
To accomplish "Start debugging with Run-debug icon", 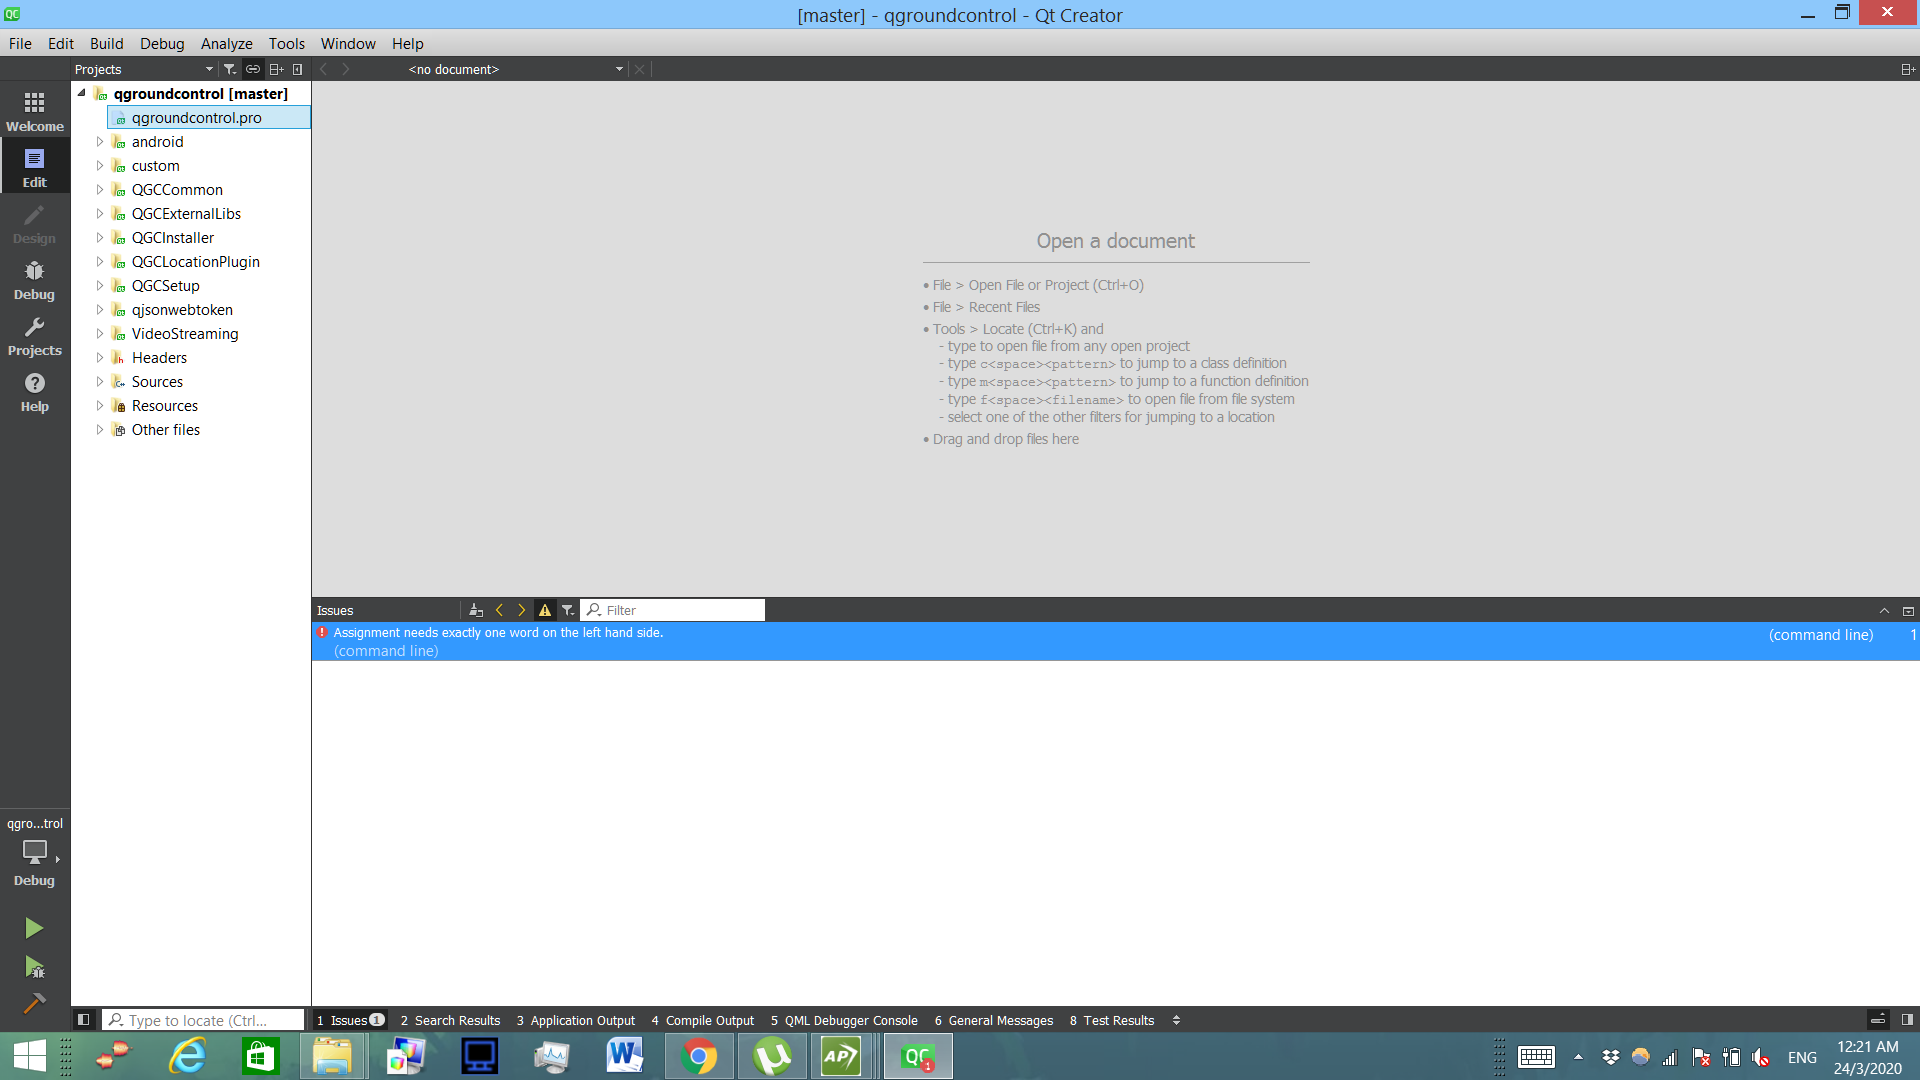I will coord(34,967).
